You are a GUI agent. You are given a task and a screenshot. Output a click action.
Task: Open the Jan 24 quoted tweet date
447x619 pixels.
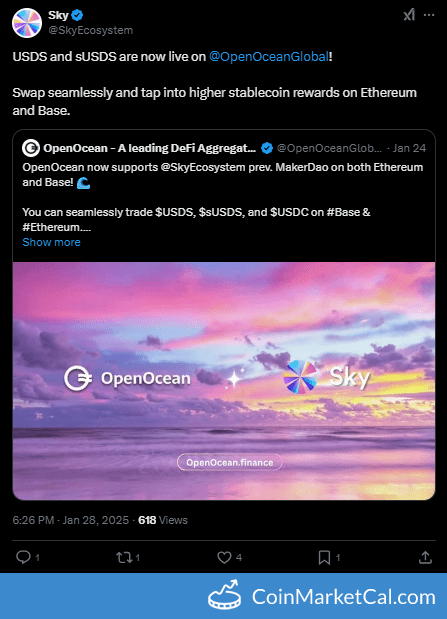(409, 148)
